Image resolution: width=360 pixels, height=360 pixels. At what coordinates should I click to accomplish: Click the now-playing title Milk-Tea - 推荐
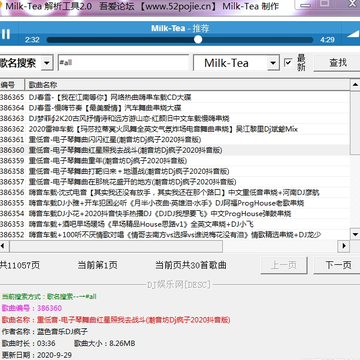[180, 28]
